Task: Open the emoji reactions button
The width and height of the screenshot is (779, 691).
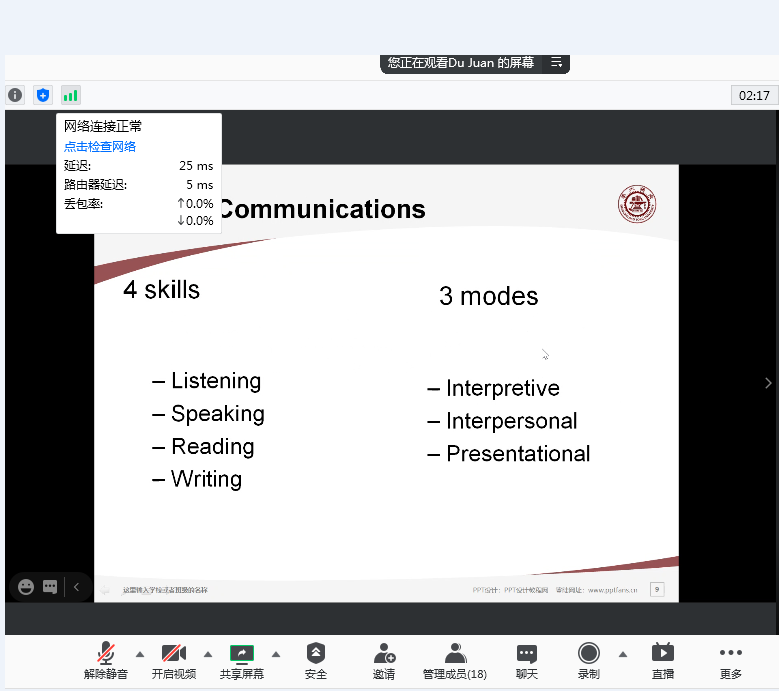Action: pos(26,587)
